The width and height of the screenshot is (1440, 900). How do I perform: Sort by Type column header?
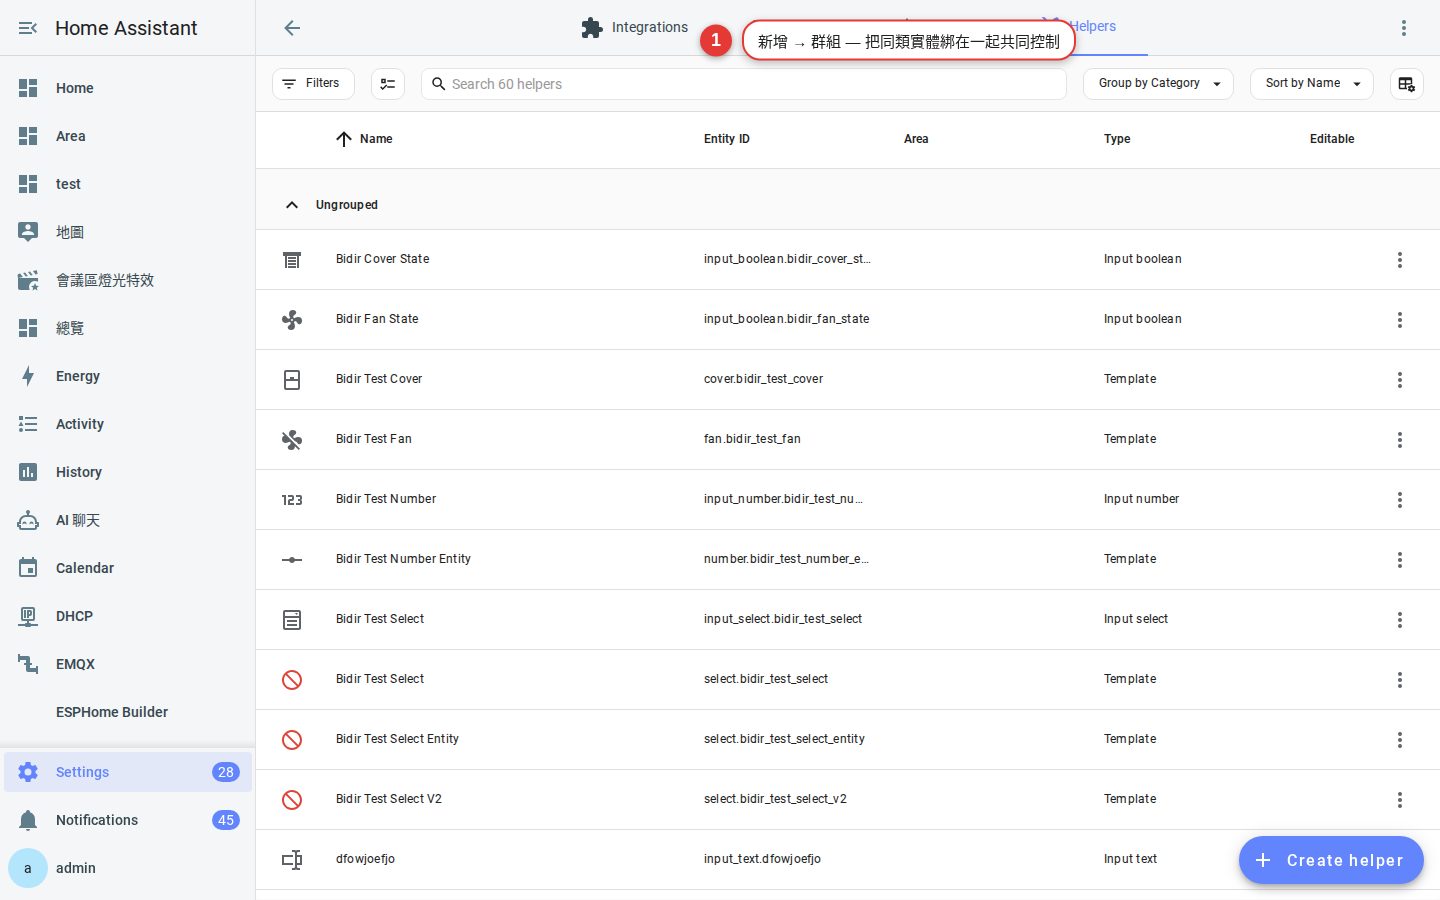1117,139
